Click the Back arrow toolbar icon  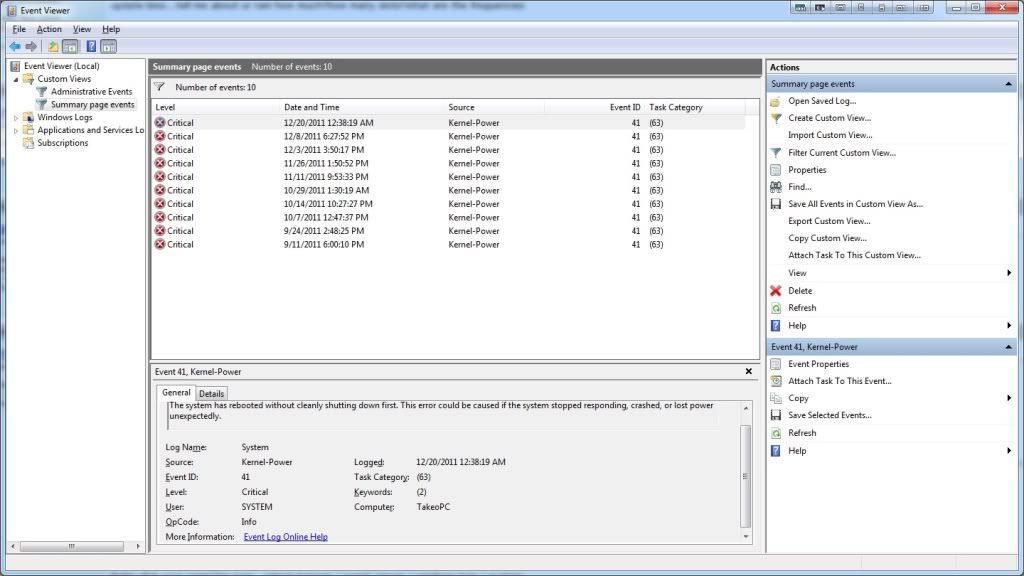tap(14, 46)
